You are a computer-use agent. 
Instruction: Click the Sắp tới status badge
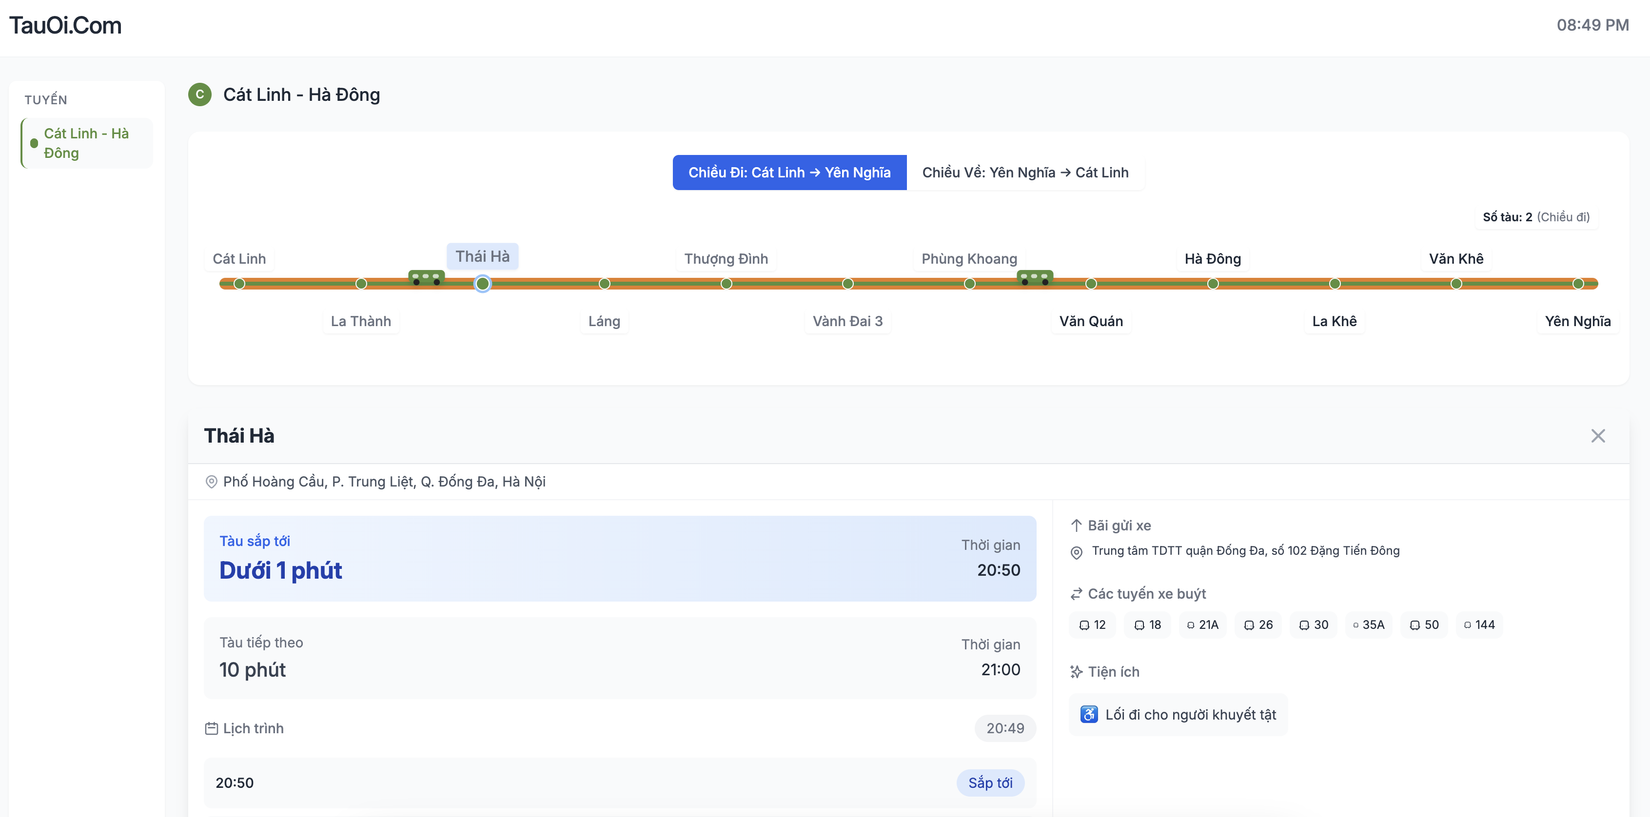coord(989,783)
